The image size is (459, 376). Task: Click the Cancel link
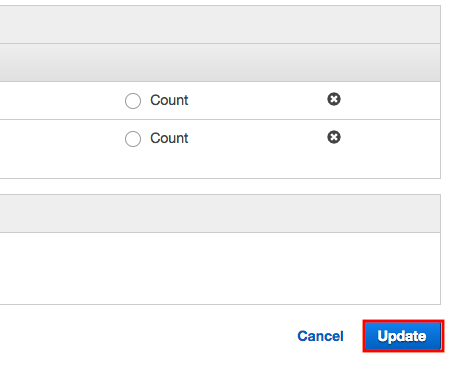click(x=320, y=336)
